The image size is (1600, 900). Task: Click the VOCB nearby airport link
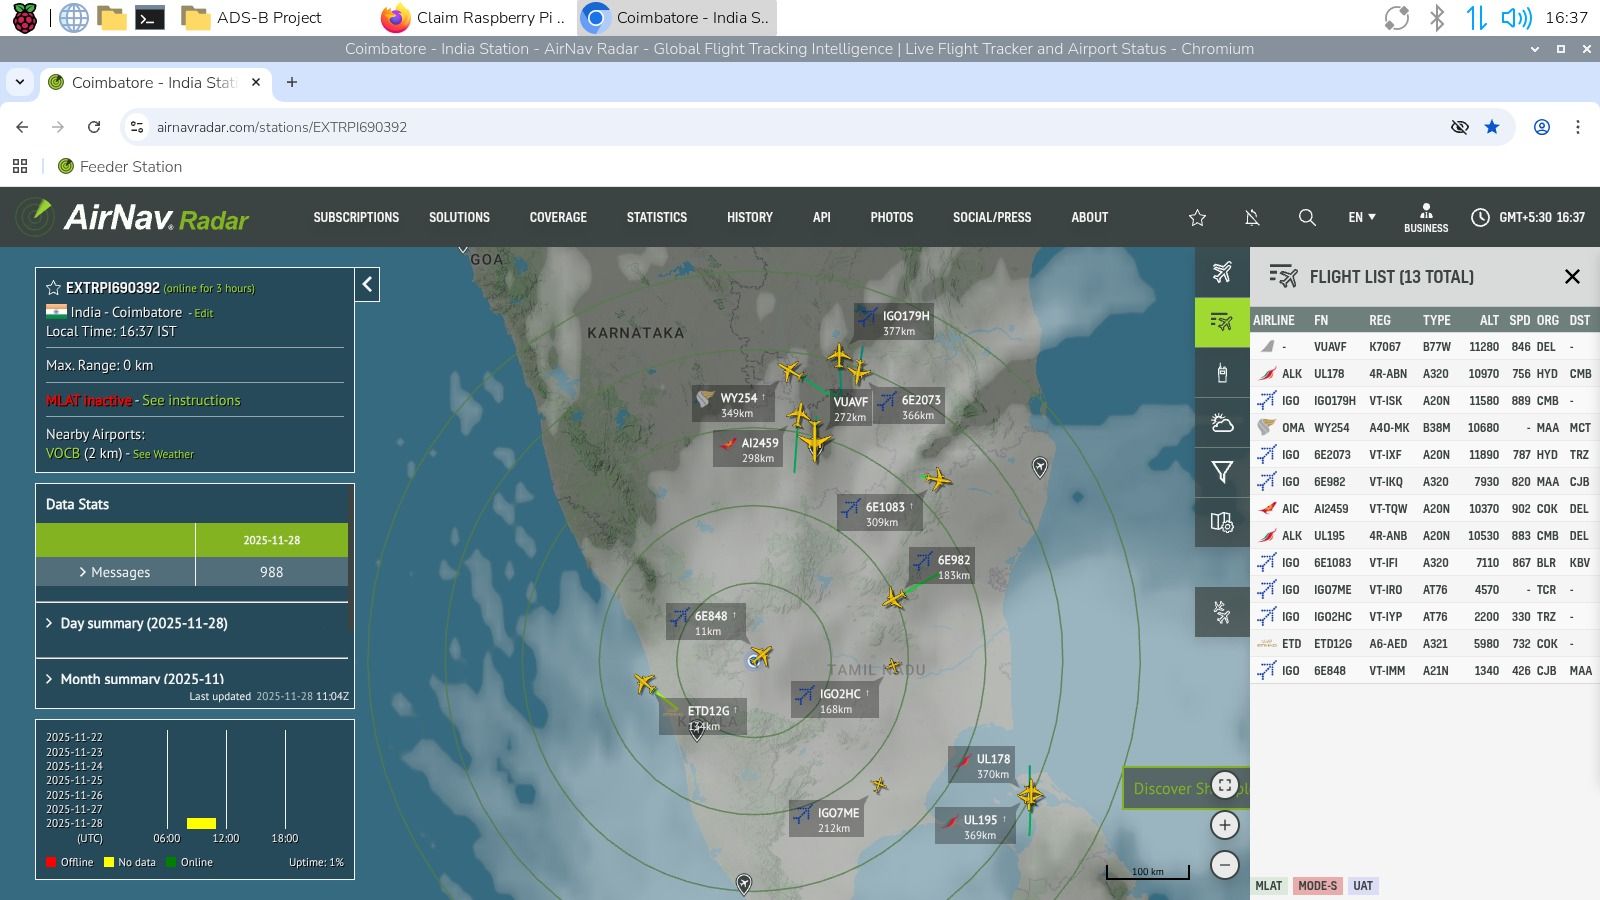(62, 453)
